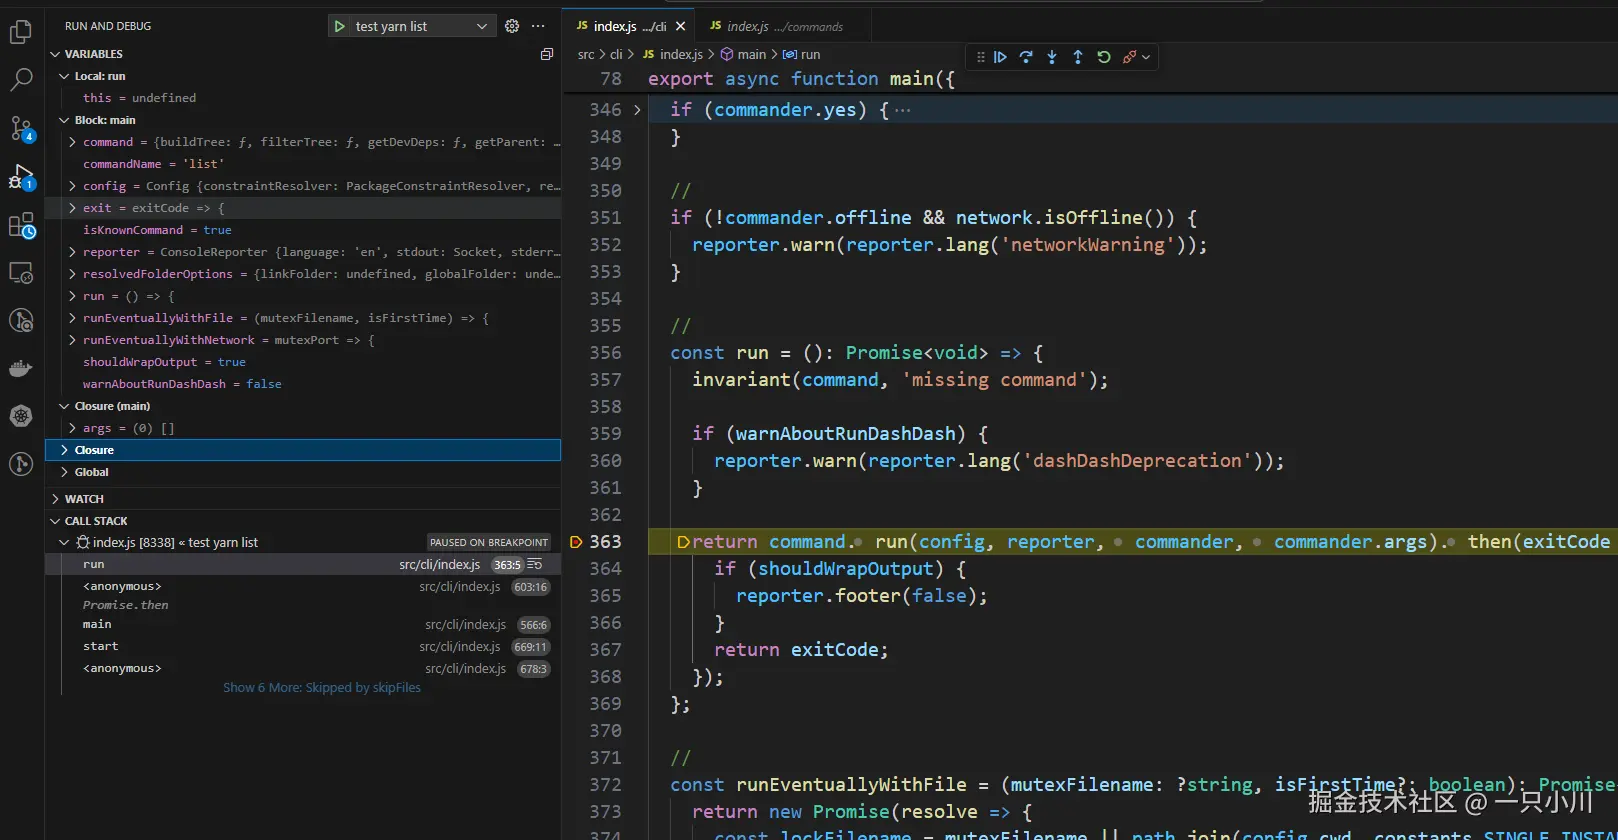Disconnect the debugger with the plug icon
Viewport: 1618px width, 840px height.
[1130, 57]
